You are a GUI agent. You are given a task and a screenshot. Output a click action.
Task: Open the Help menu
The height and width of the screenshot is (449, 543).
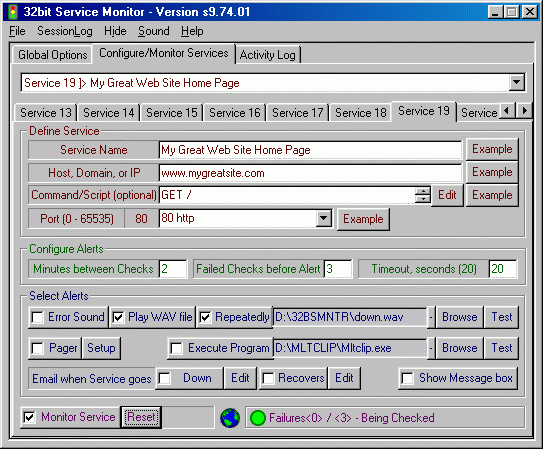pyautogui.click(x=192, y=31)
